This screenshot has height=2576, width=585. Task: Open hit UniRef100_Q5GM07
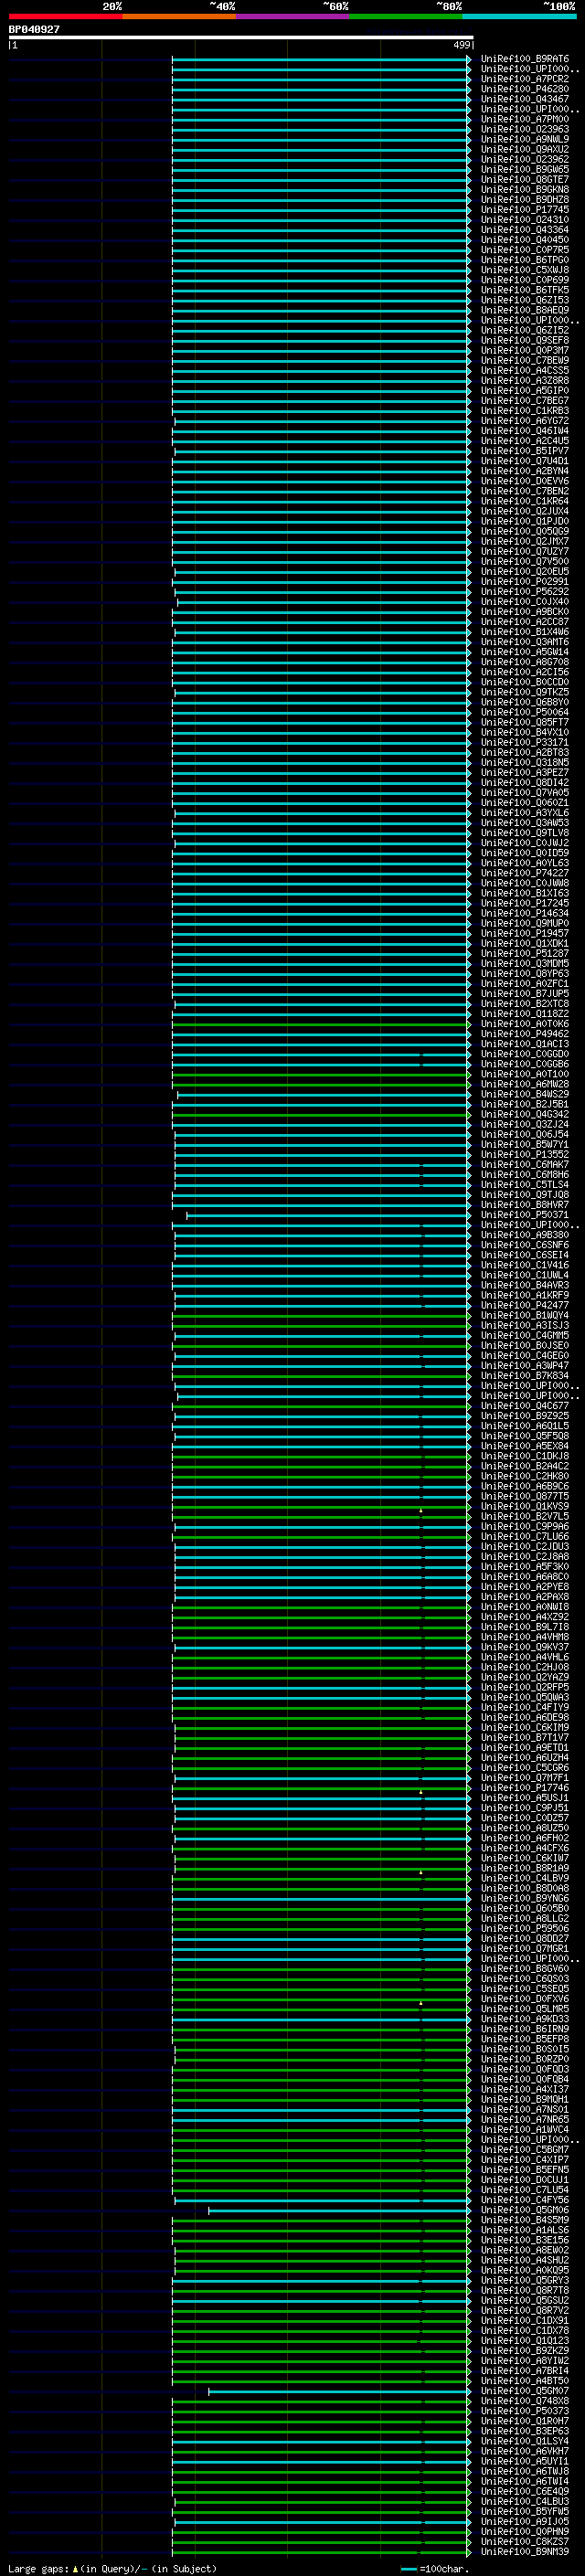pyautogui.click(x=524, y=2391)
